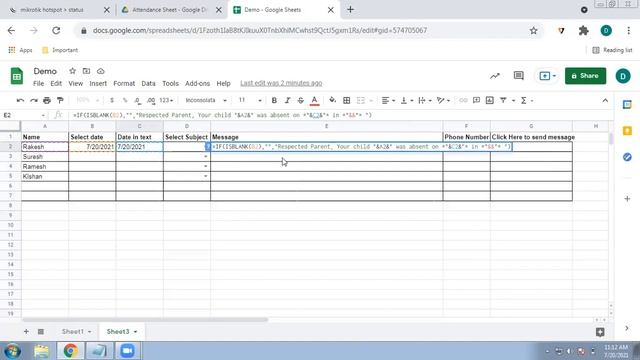
Task: Click the redo icon in toolbar
Action: [x=33, y=100]
